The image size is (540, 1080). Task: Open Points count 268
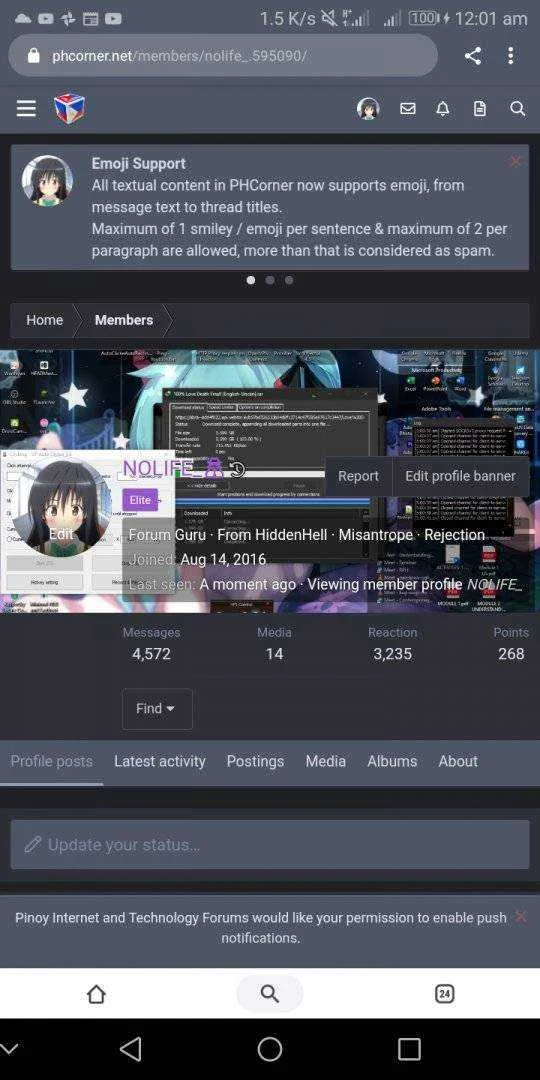[511, 654]
